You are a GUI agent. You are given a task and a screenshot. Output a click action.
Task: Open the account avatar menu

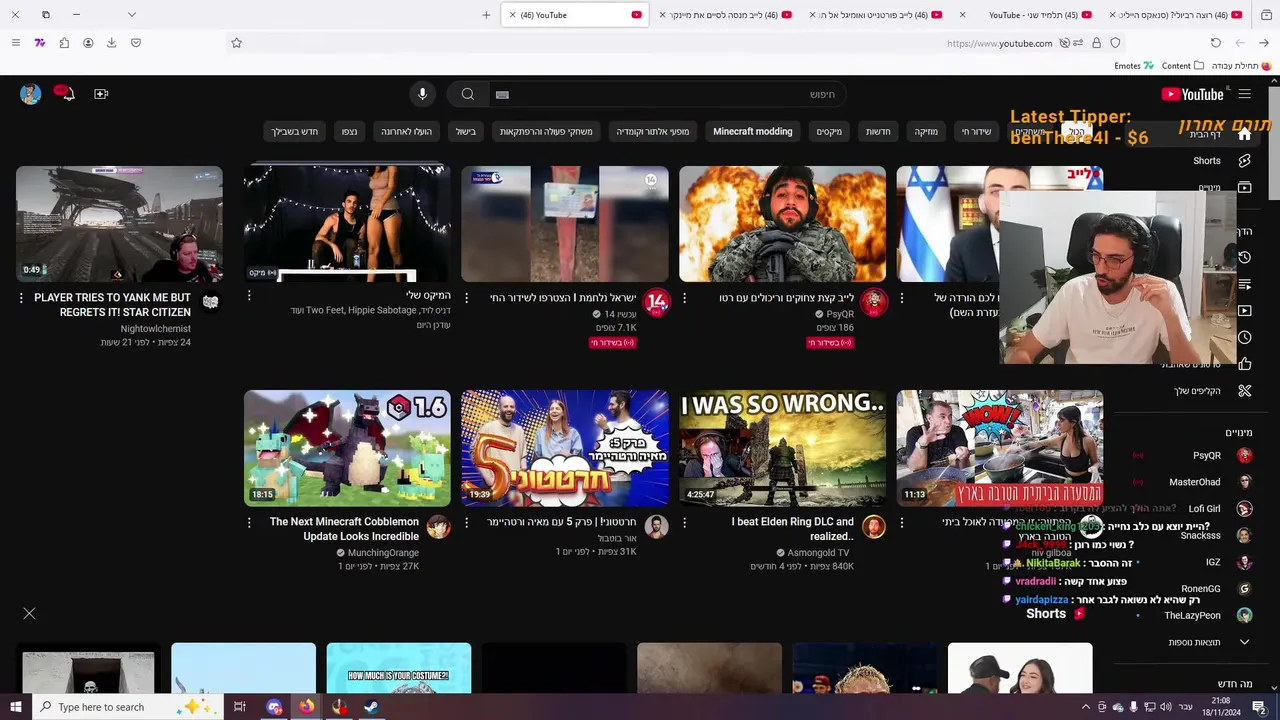coord(30,94)
